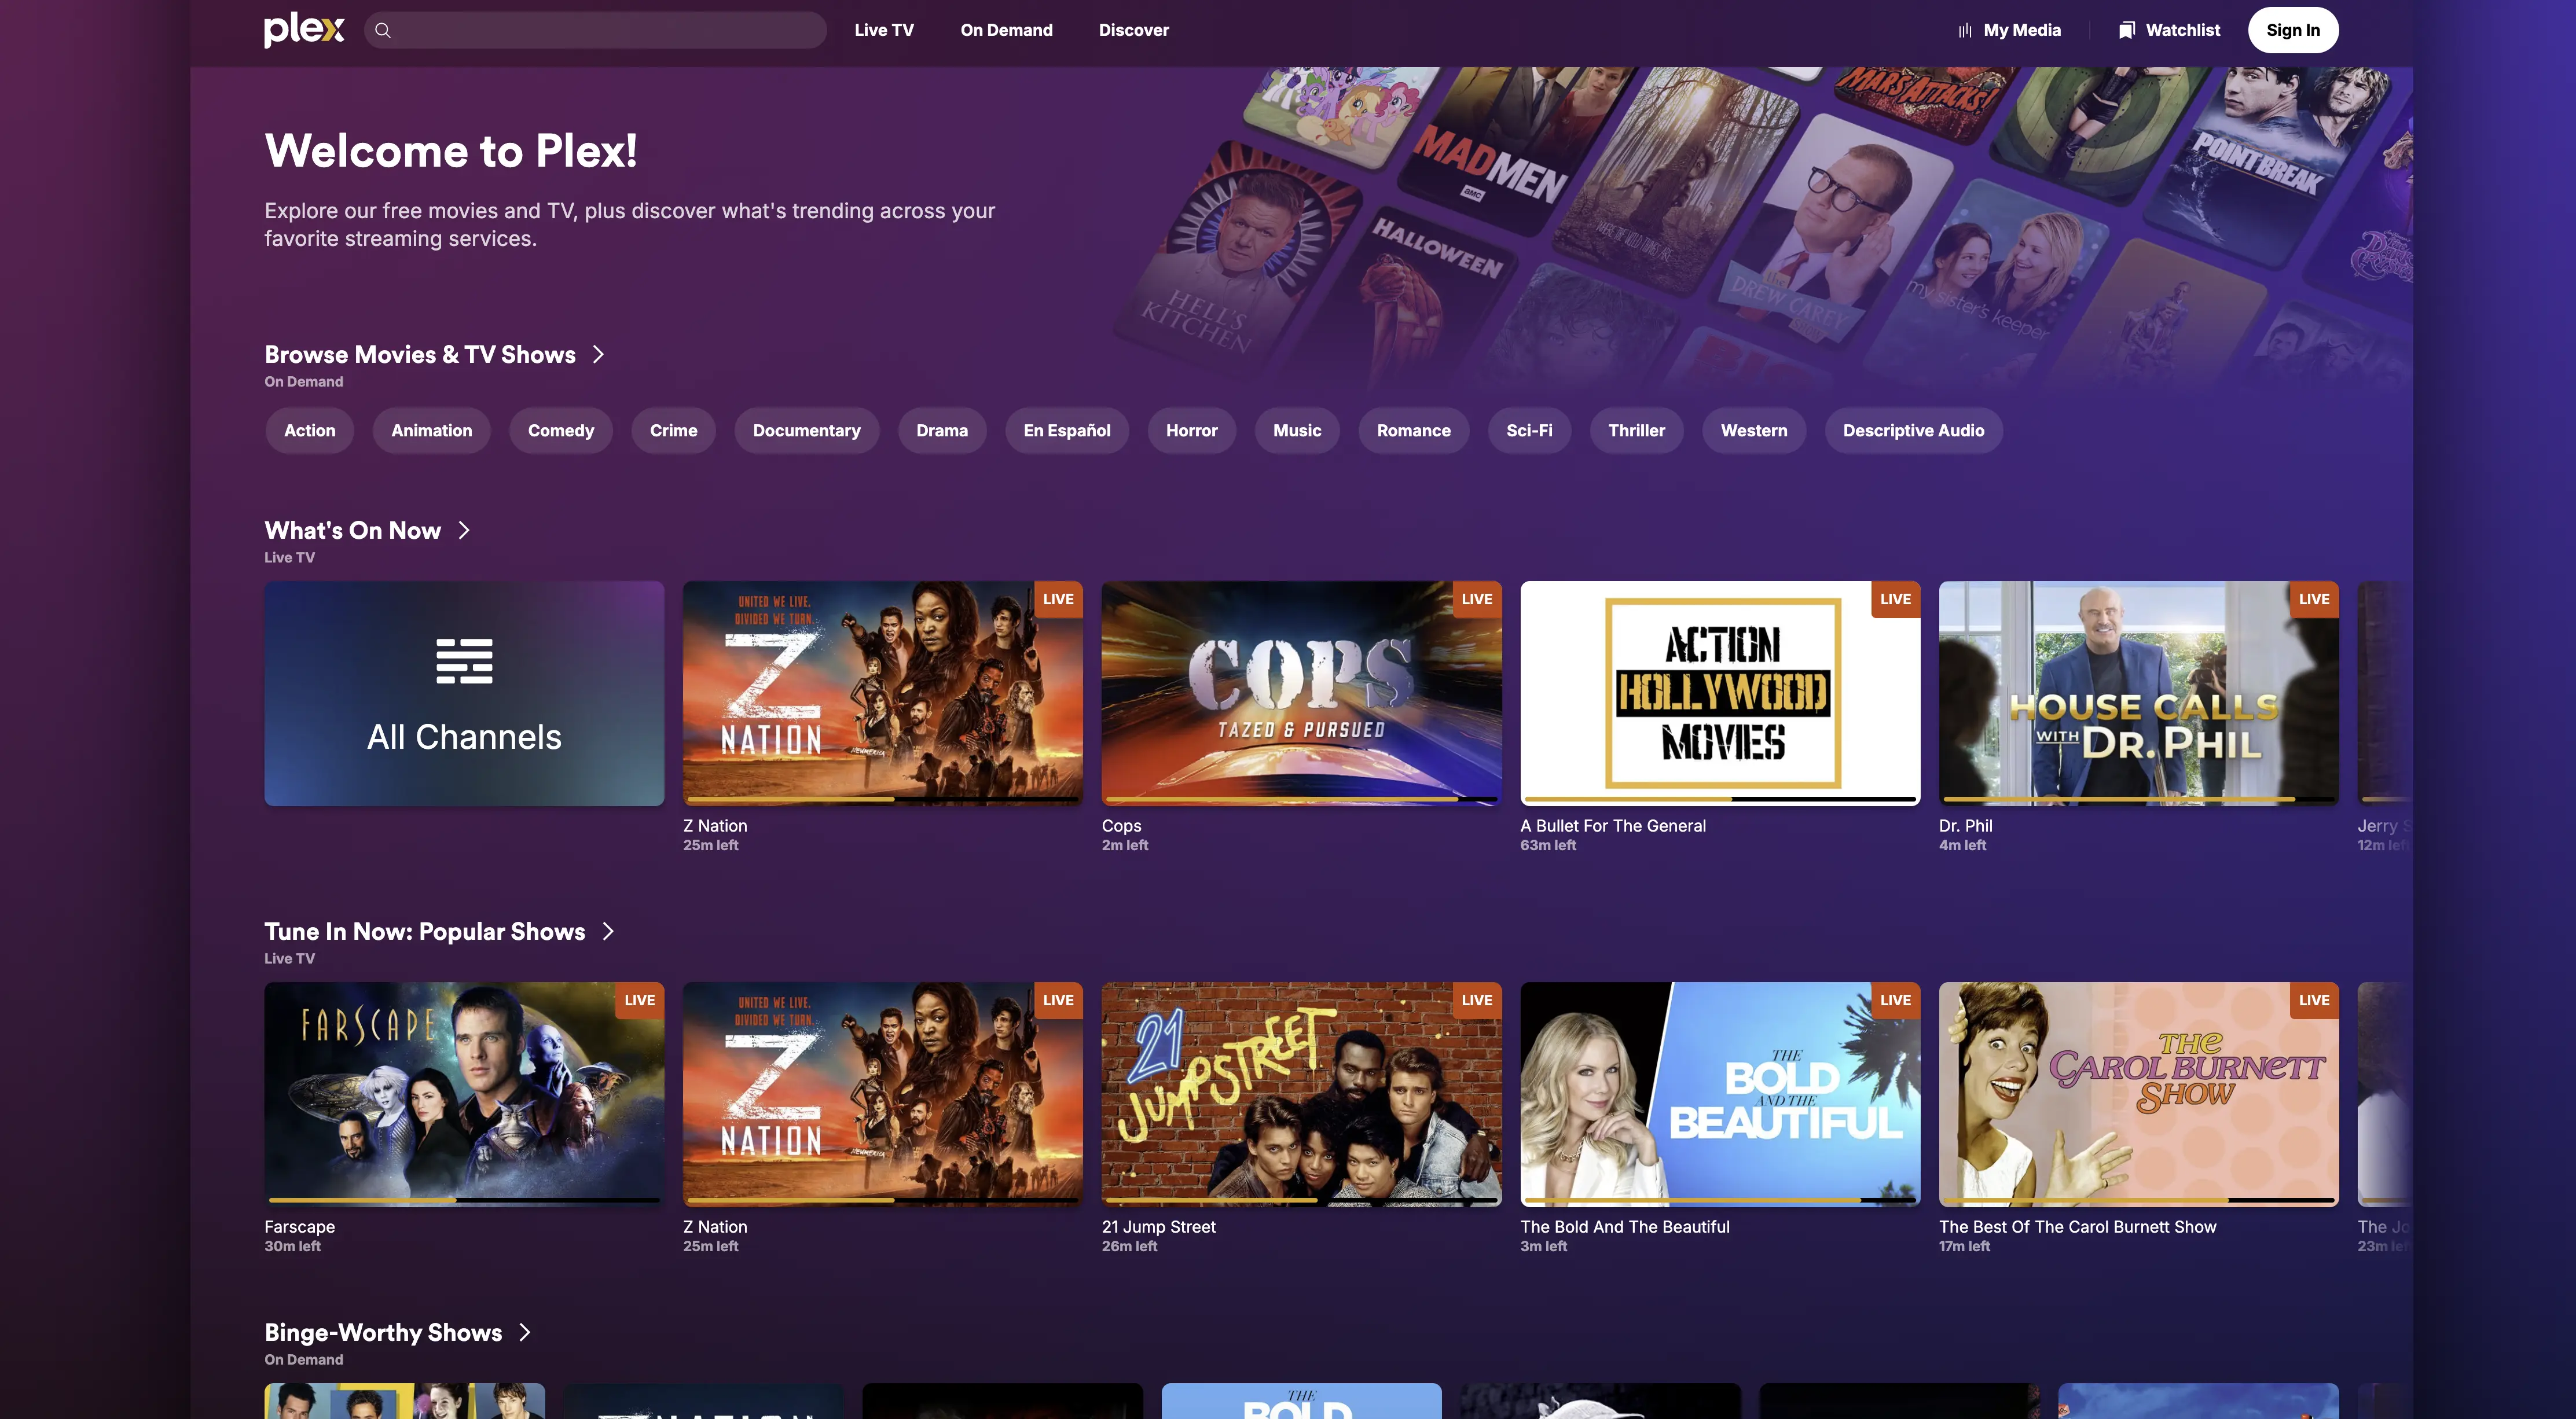
Task: Click the LIVE badge on Cops
Action: (1476, 599)
